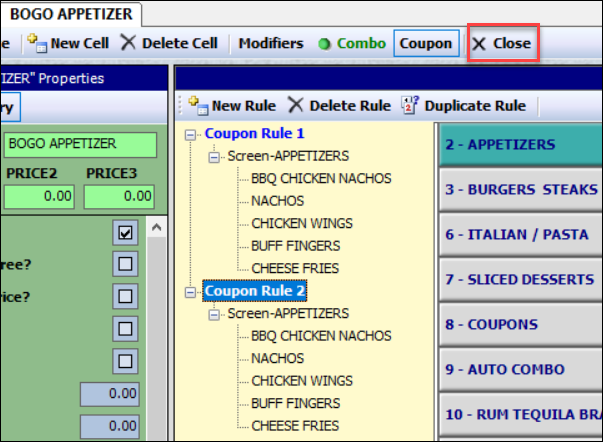The image size is (603, 442).
Task: Click the Duplicate Rule icon
Action: 410,105
